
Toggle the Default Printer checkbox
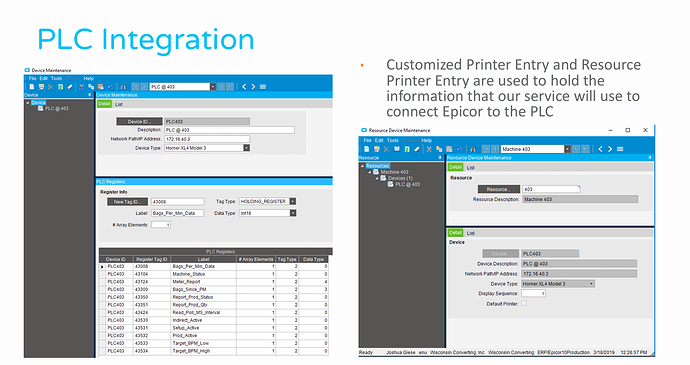coord(524,303)
